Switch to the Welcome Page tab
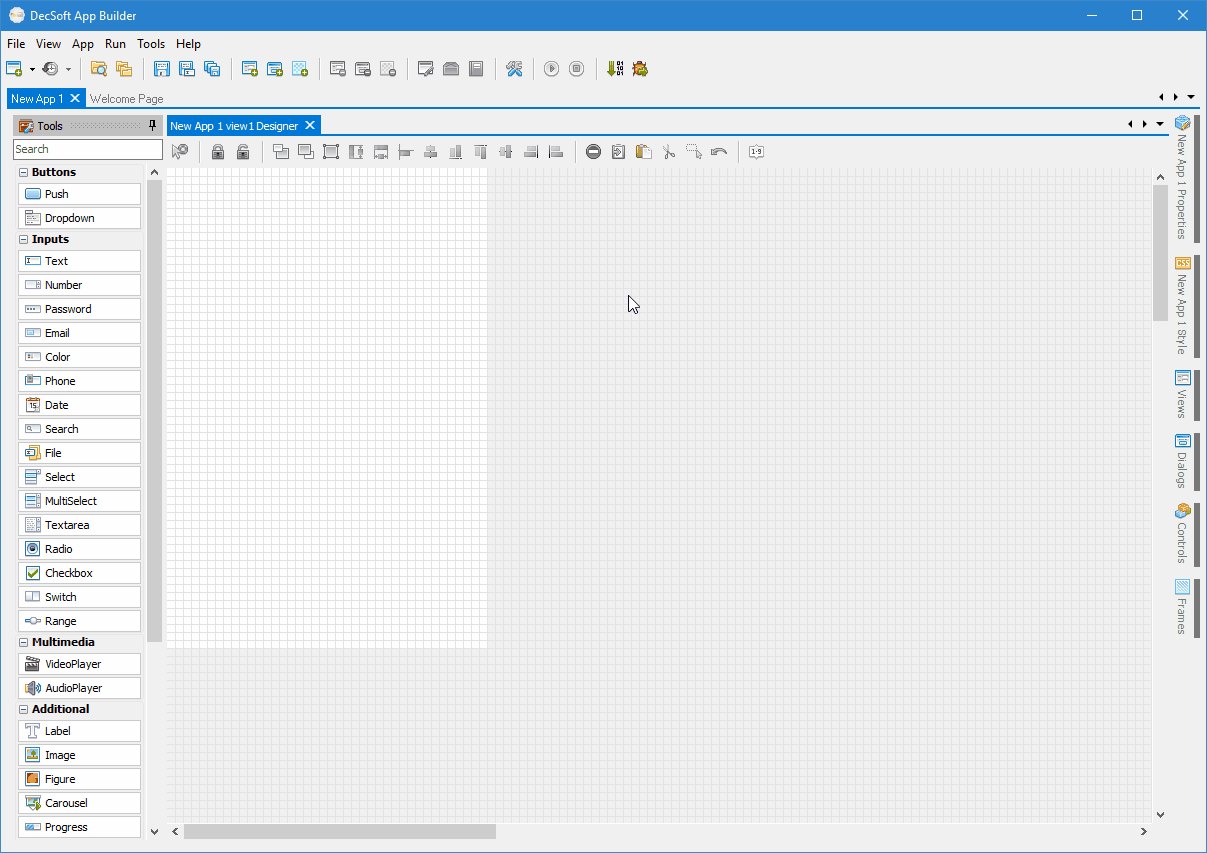This screenshot has height=853, width=1207. click(x=126, y=98)
